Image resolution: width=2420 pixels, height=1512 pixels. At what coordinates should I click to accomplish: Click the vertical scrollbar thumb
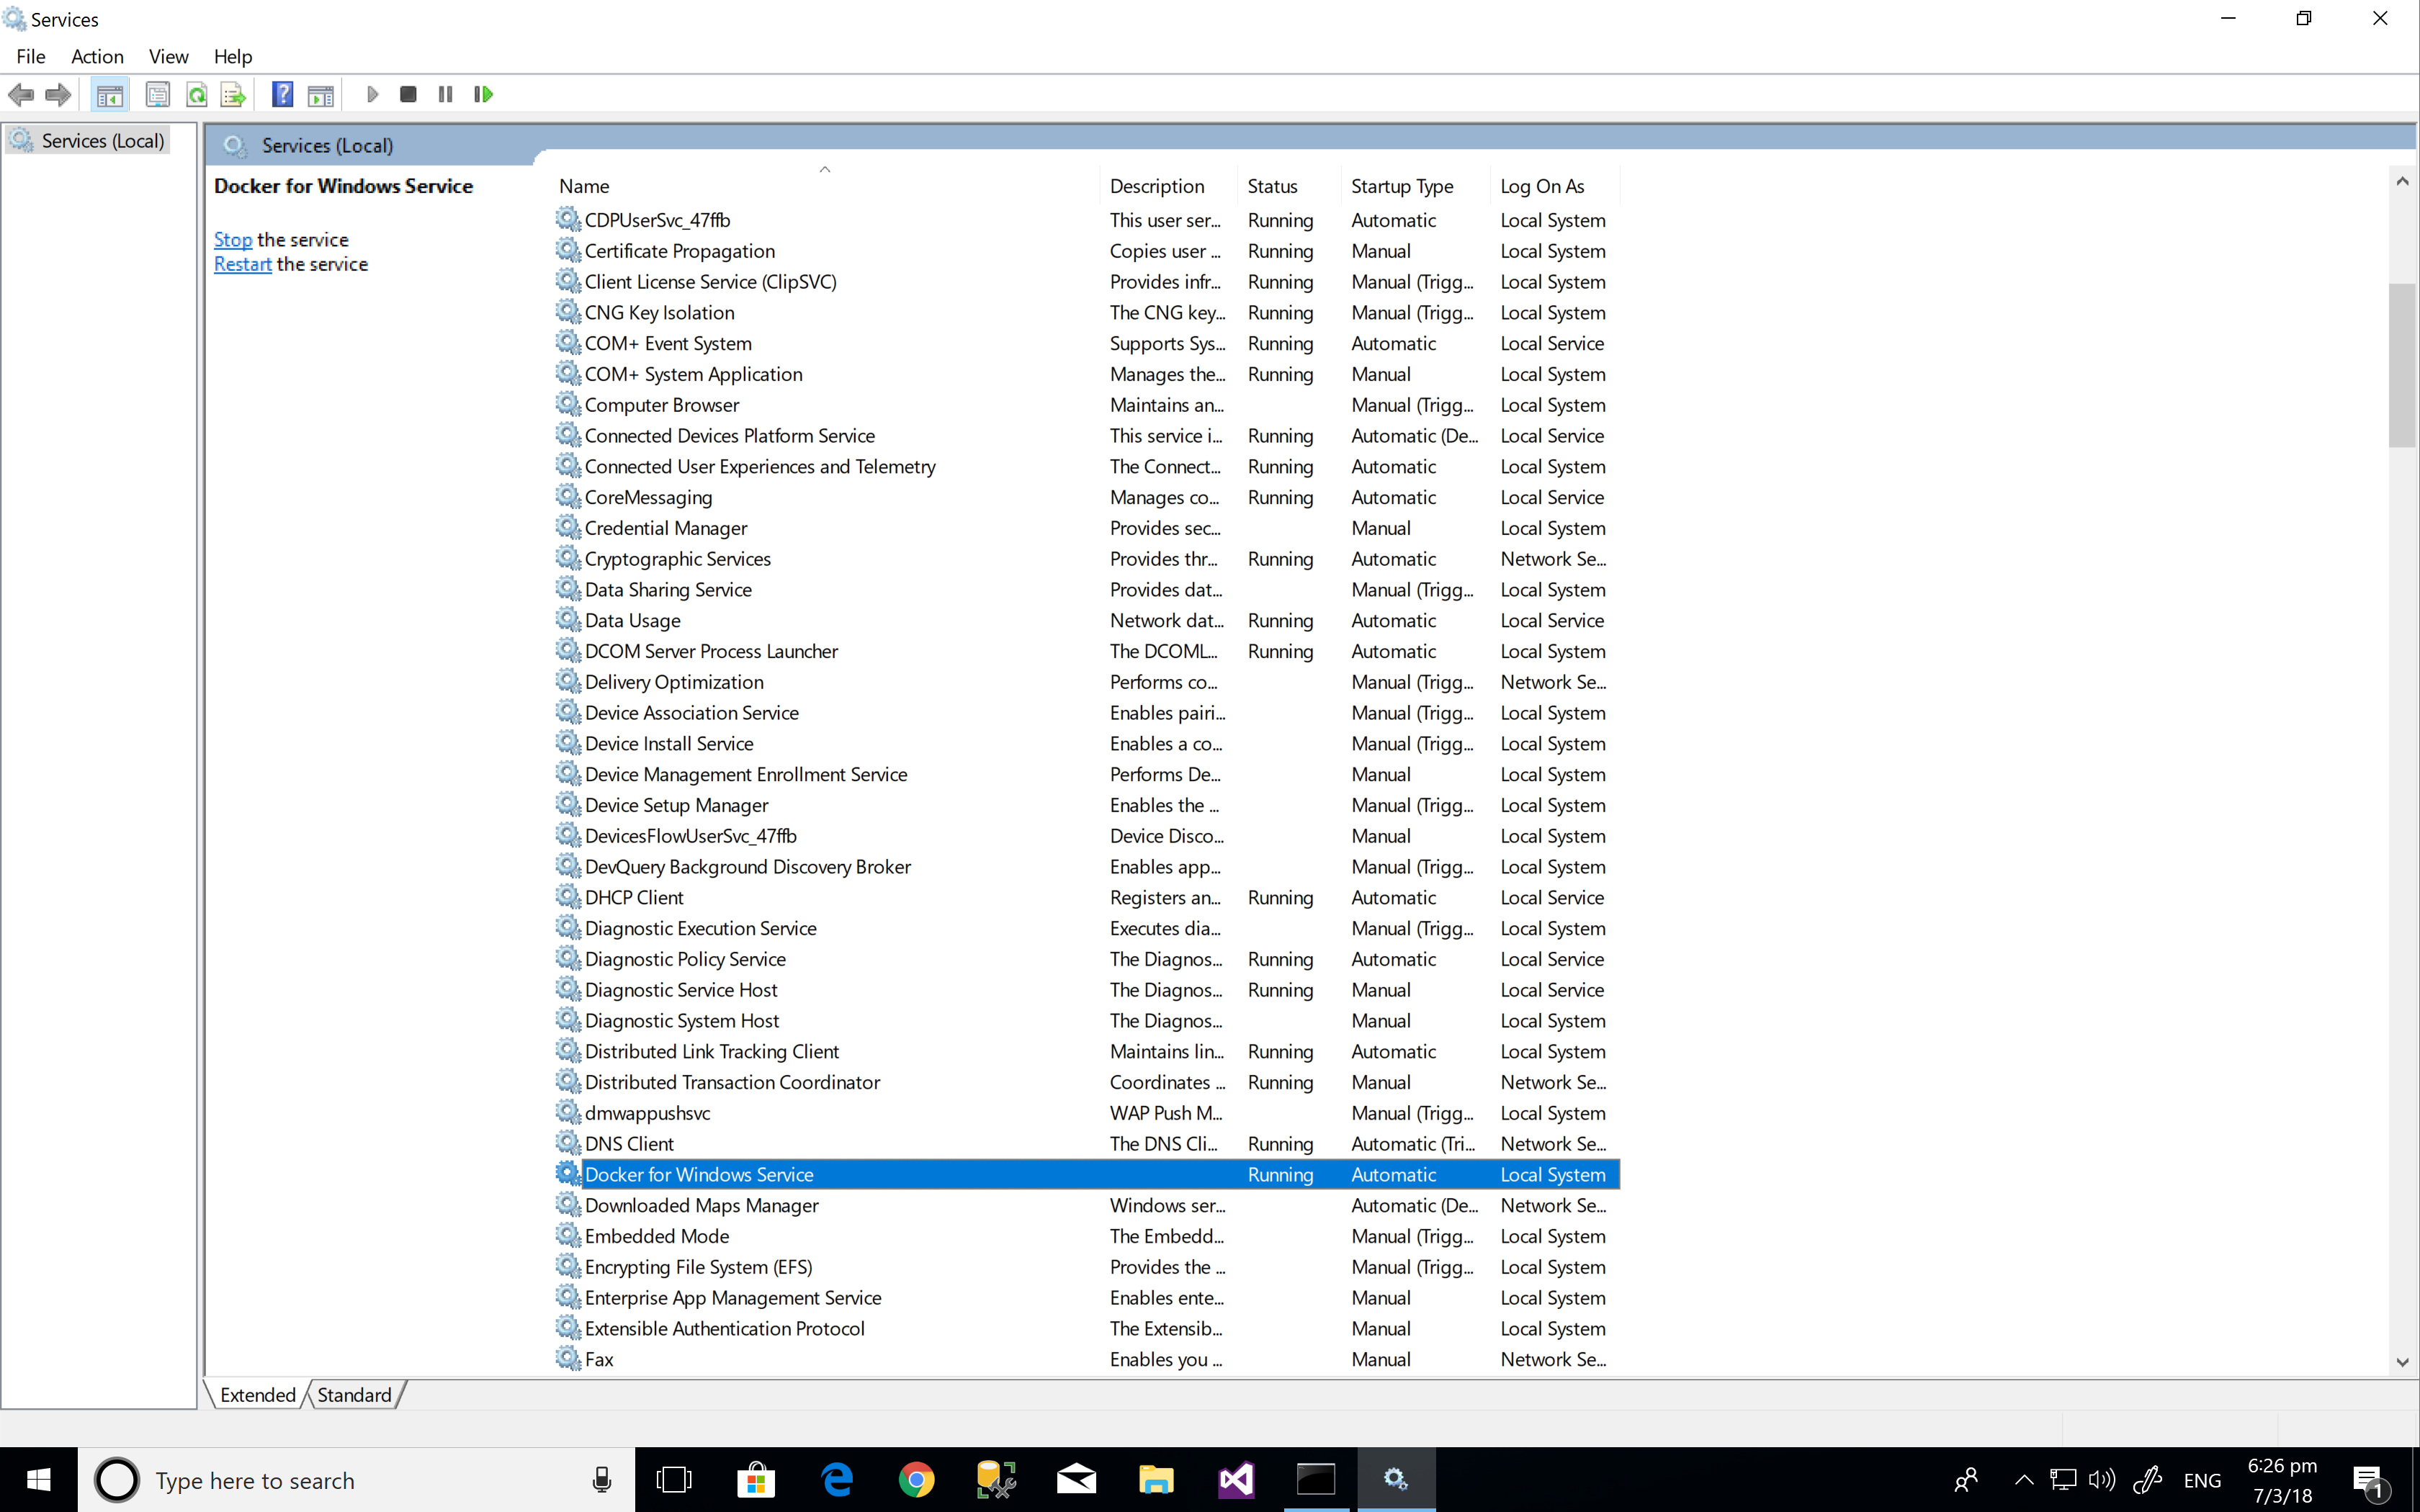tap(2402, 365)
